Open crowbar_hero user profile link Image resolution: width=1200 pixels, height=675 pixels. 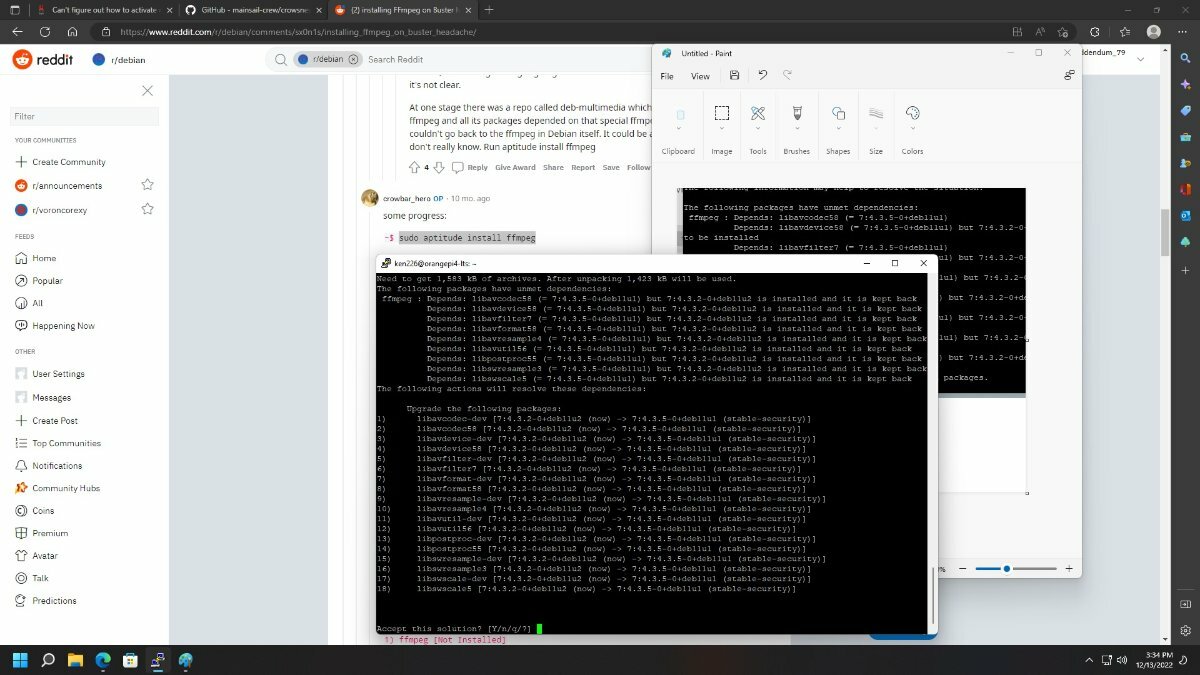406,198
